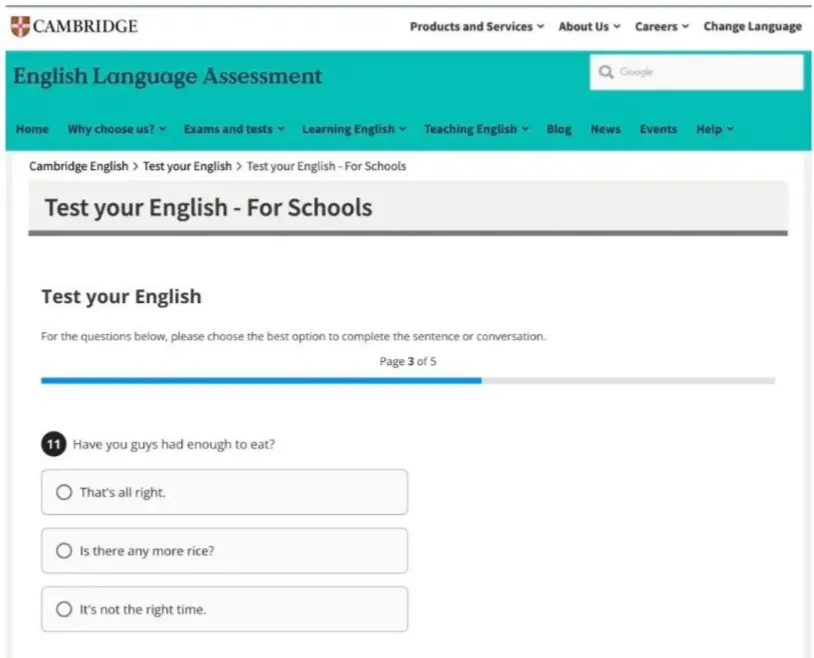Open About Us dropdown
Viewport: 814px width, 658px height.
[x=589, y=26]
